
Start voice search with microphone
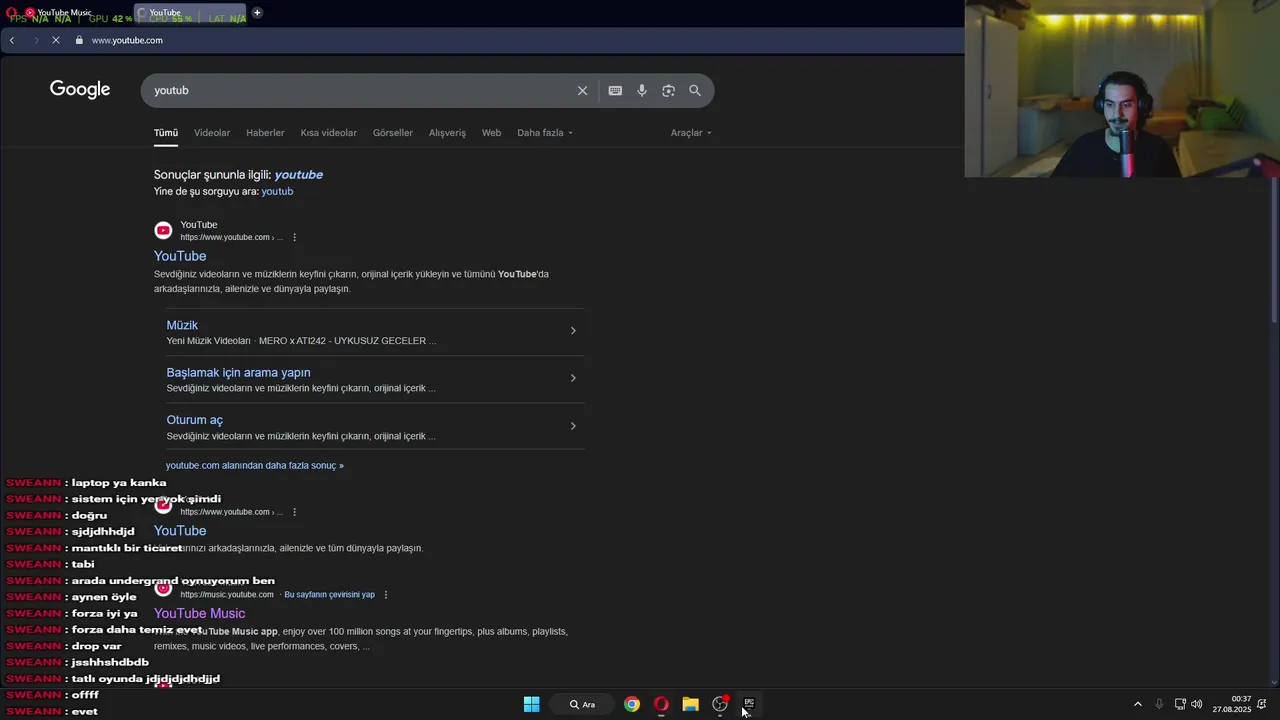point(642,90)
